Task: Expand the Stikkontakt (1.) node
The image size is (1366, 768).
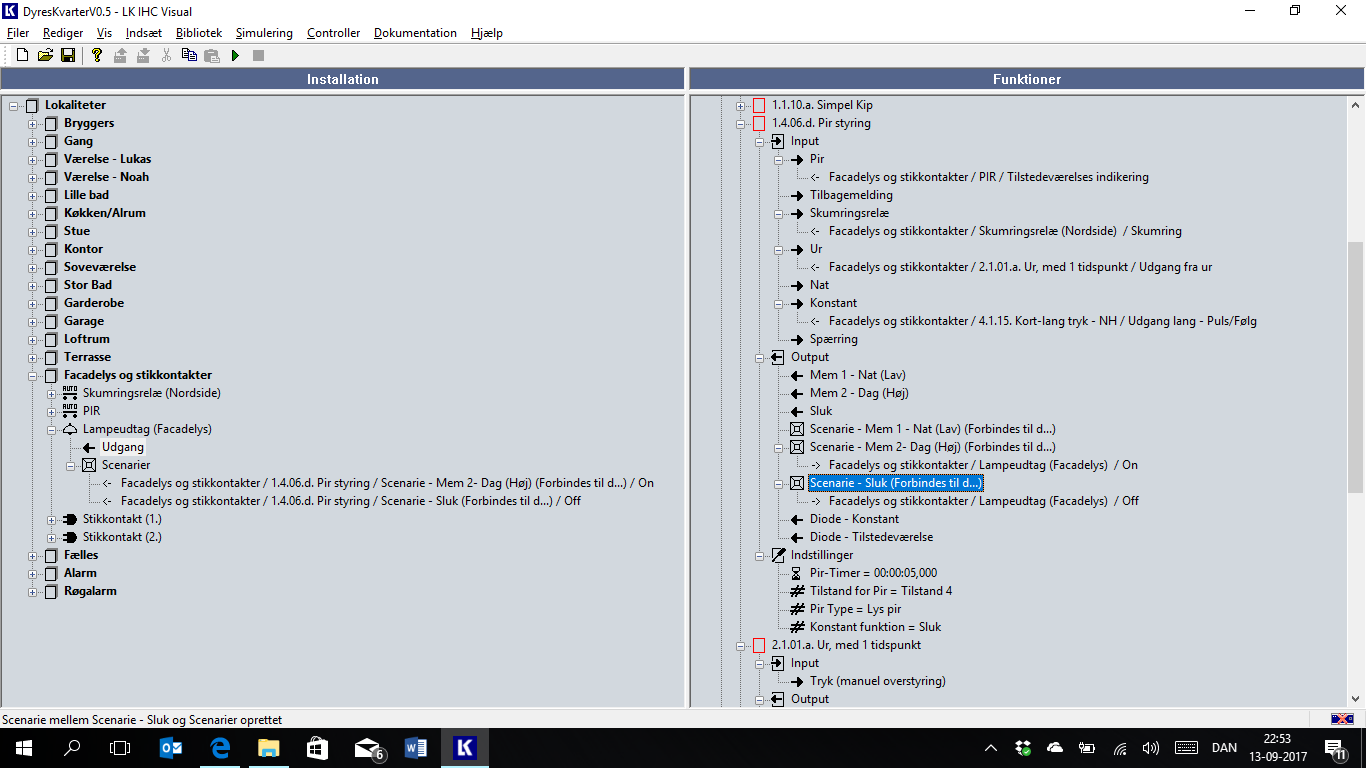Action: coord(51,519)
